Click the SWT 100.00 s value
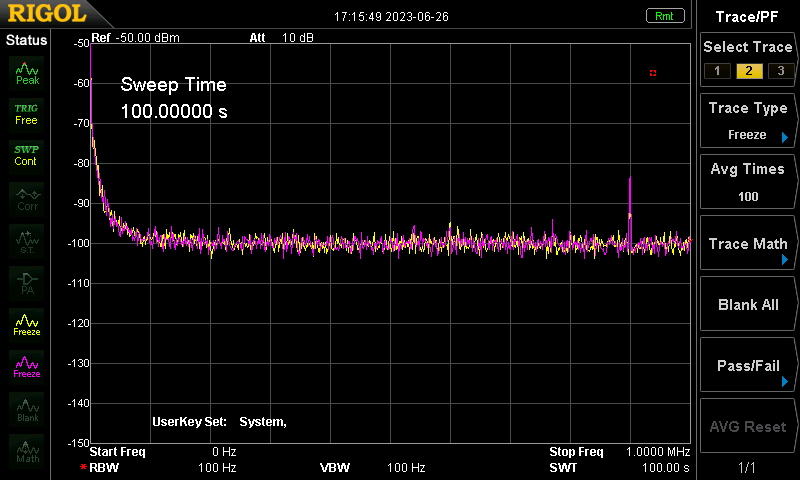 [665, 468]
